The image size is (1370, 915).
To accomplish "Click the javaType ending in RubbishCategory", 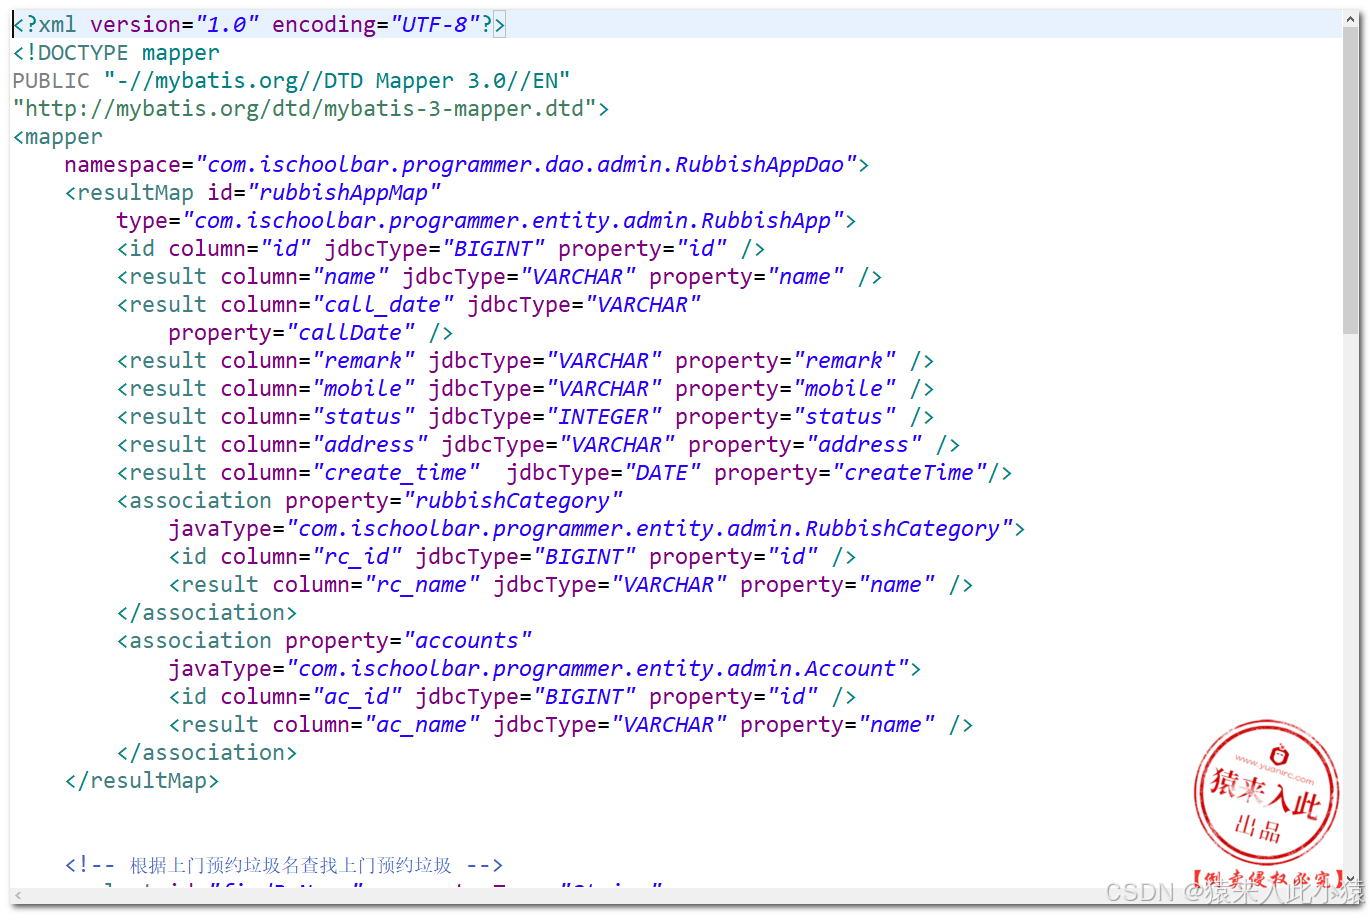I will click(650, 528).
